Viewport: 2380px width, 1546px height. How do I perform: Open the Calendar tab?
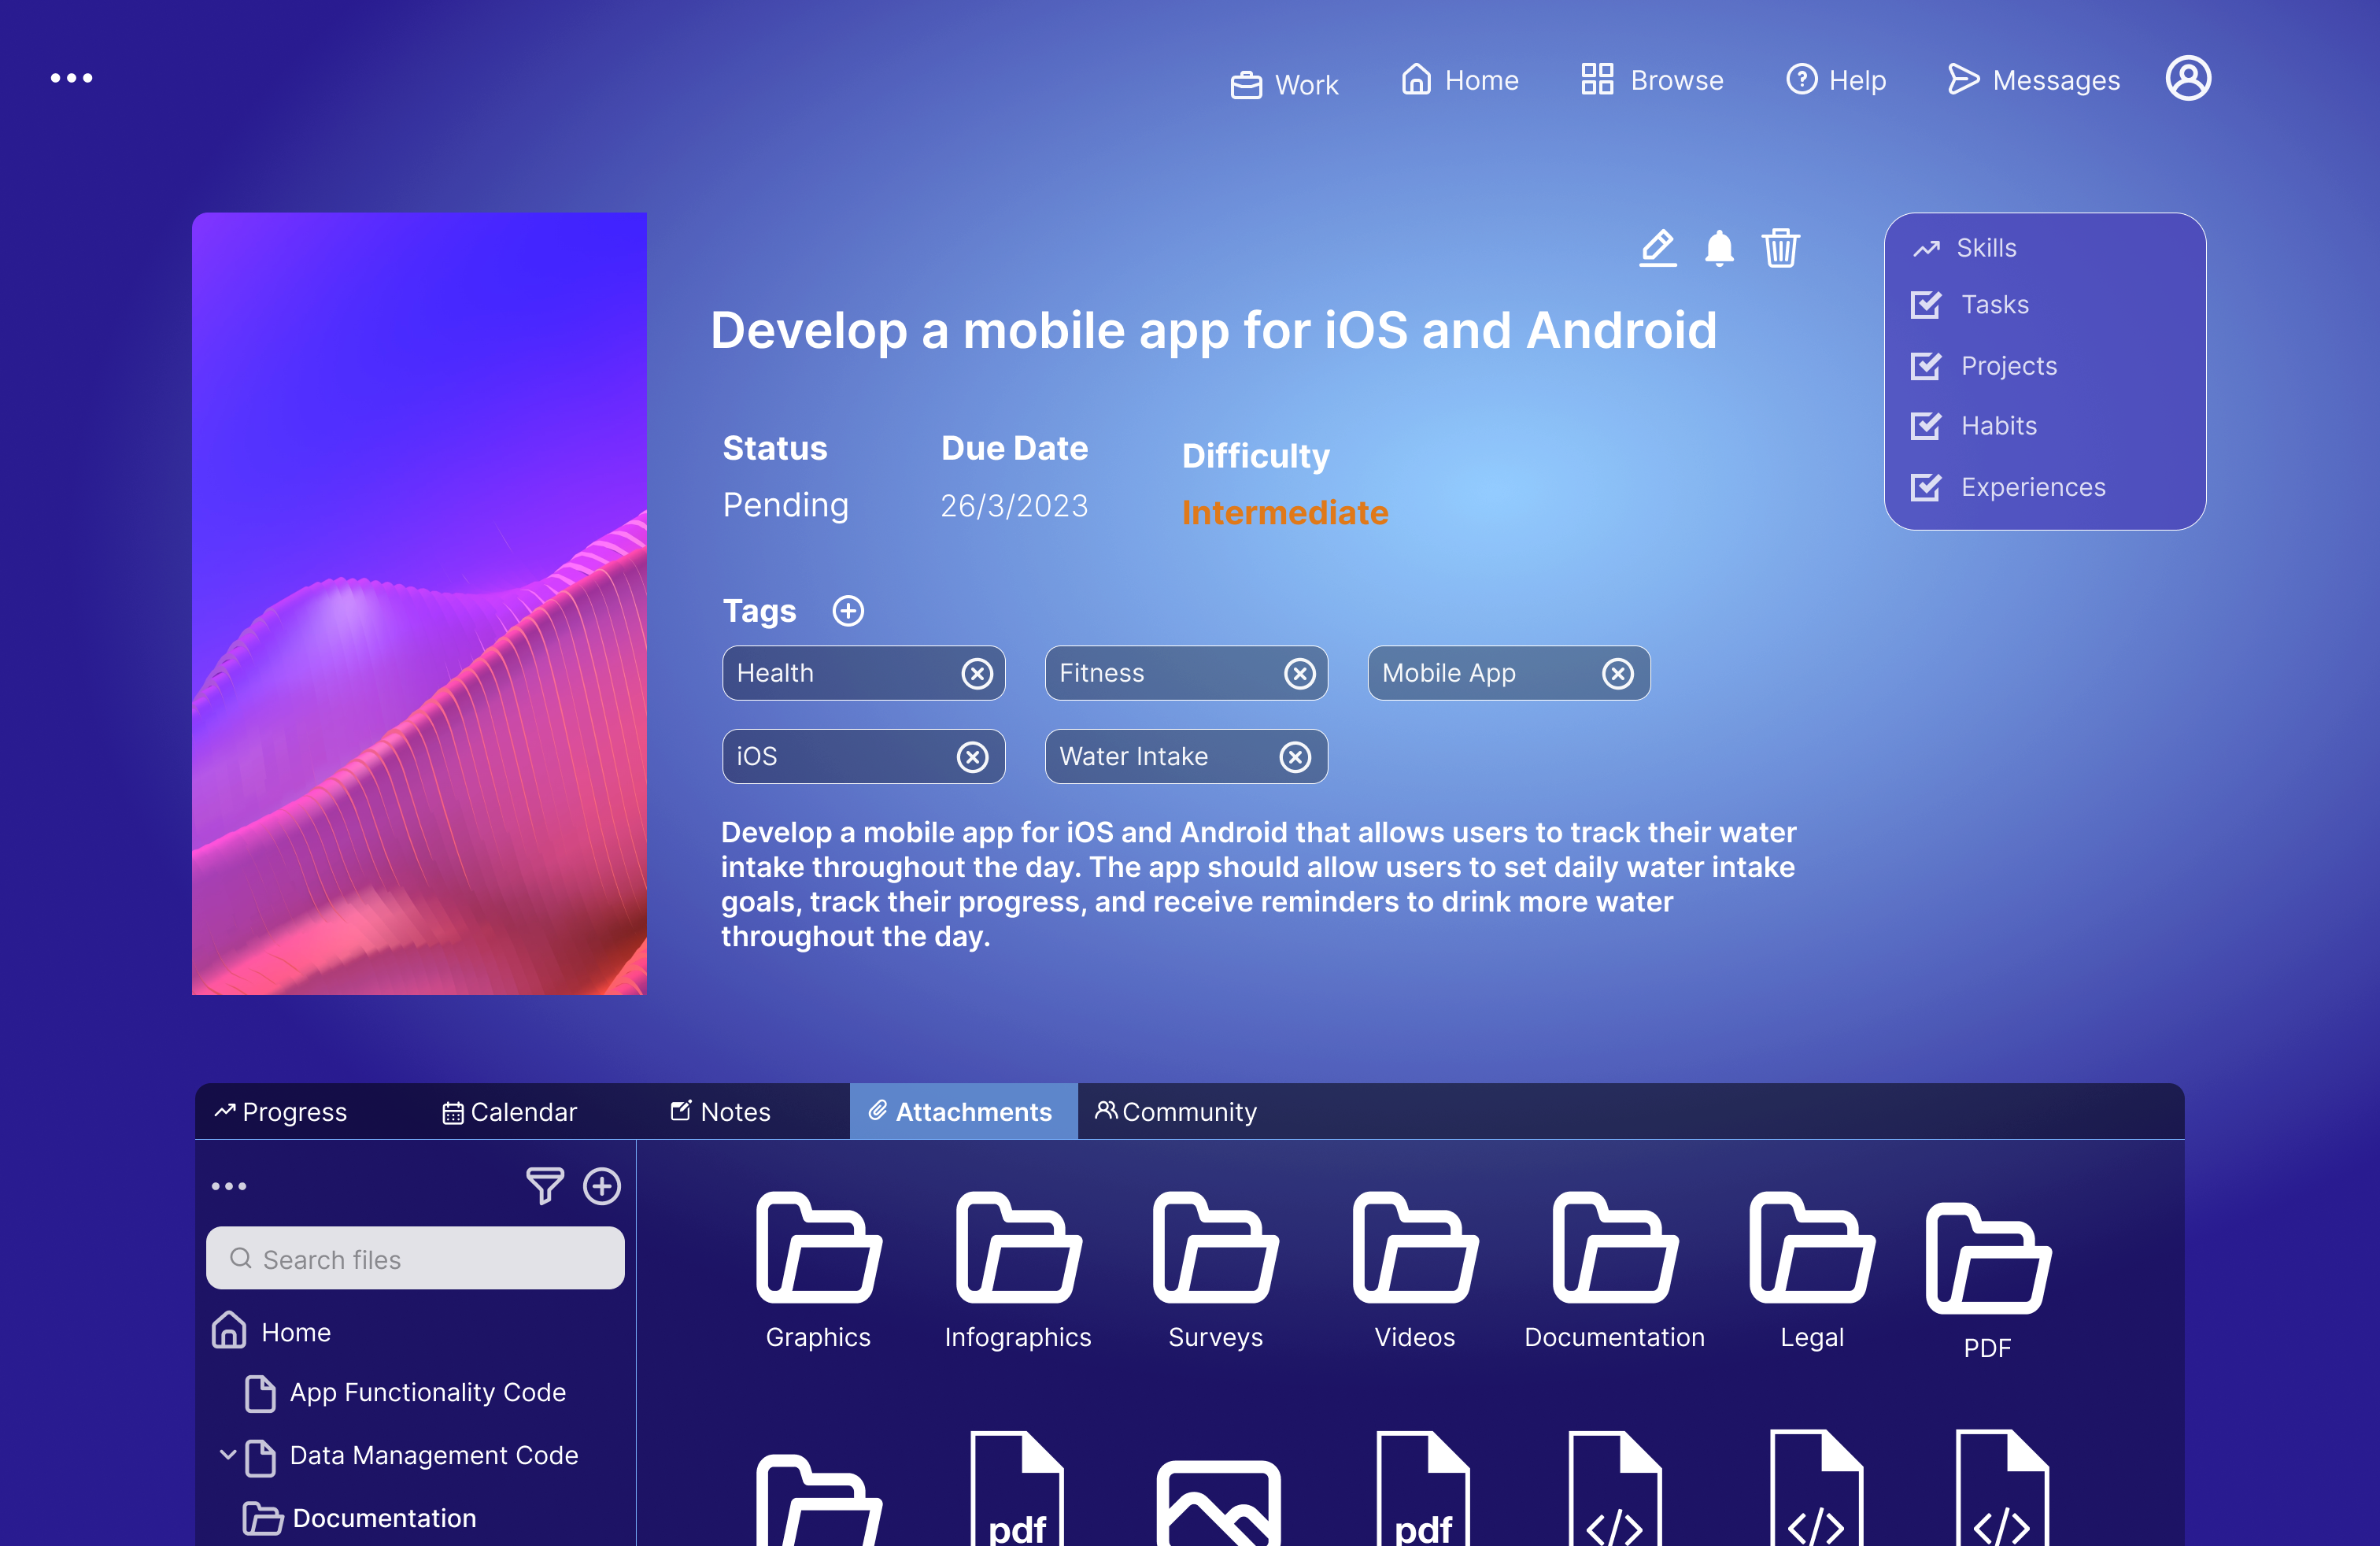point(510,1111)
